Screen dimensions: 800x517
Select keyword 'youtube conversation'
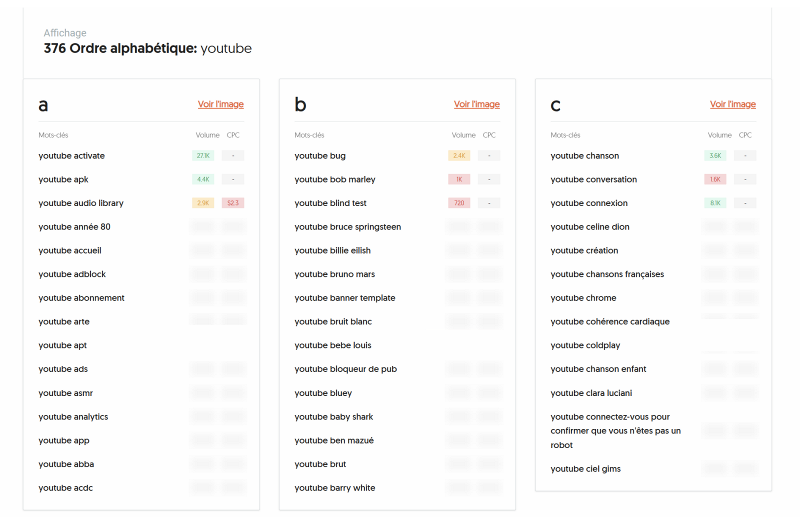594,180
